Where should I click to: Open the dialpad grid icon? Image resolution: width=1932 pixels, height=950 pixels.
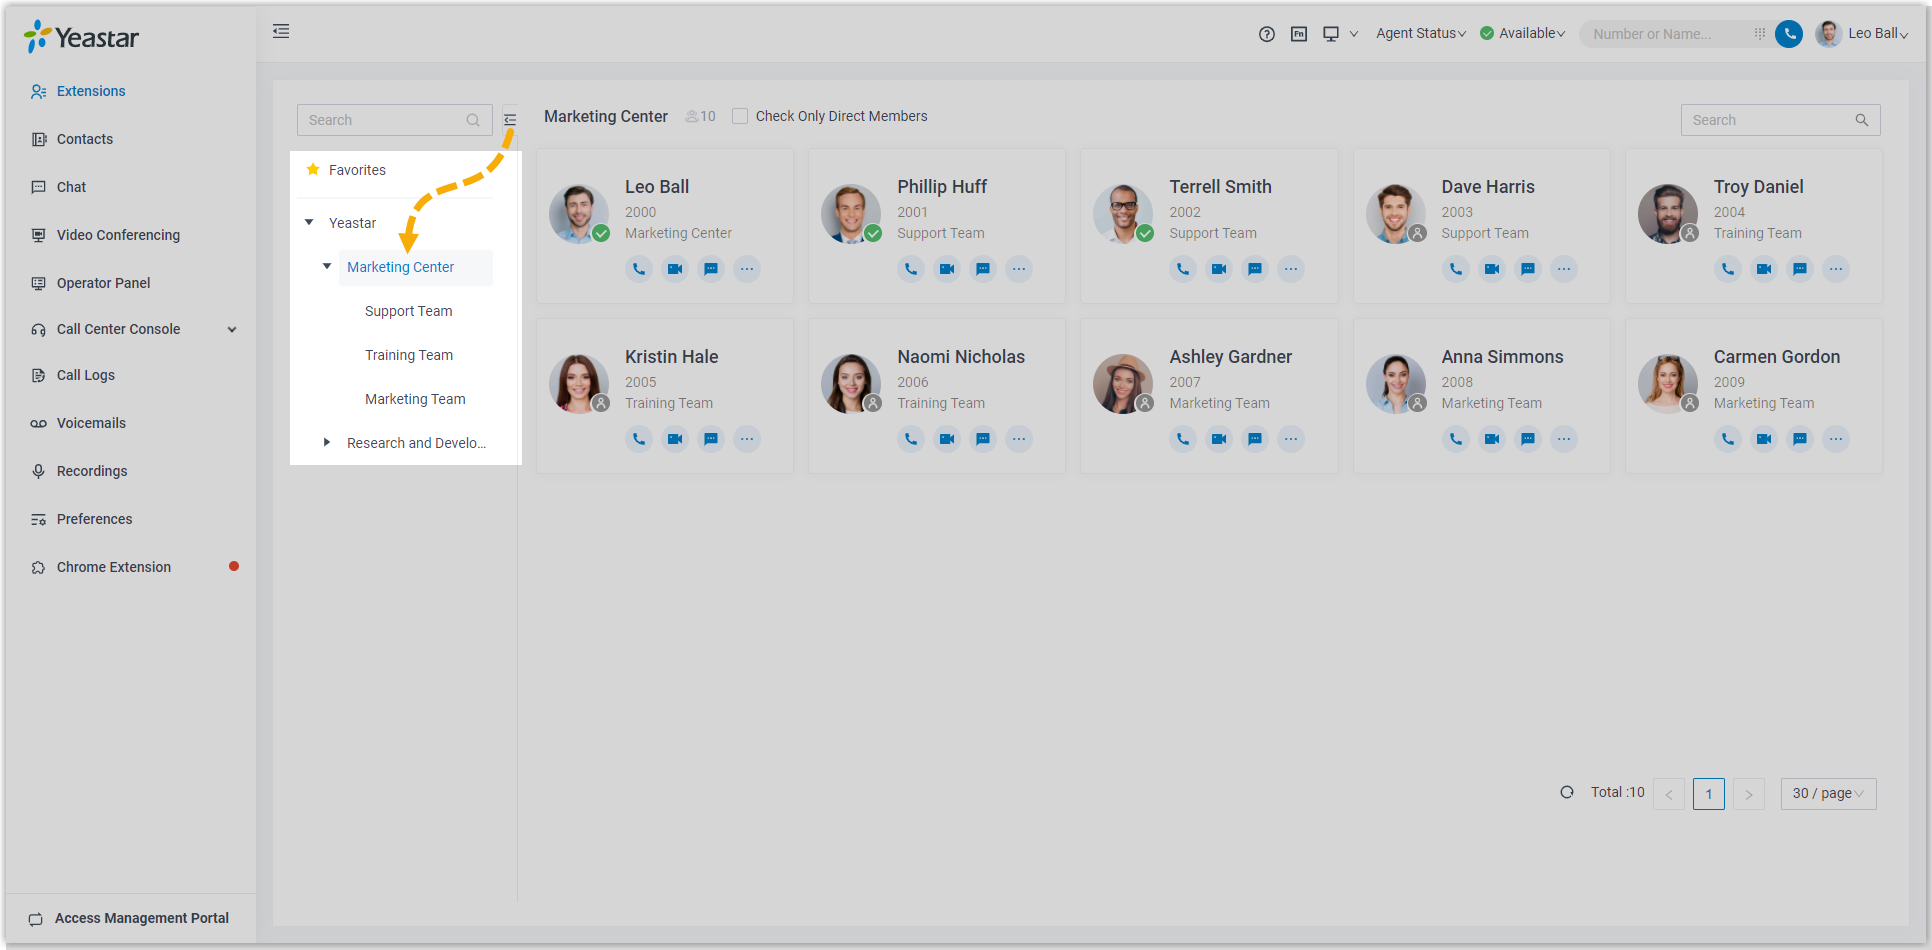pyautogui.click(x=1759, y=34)
